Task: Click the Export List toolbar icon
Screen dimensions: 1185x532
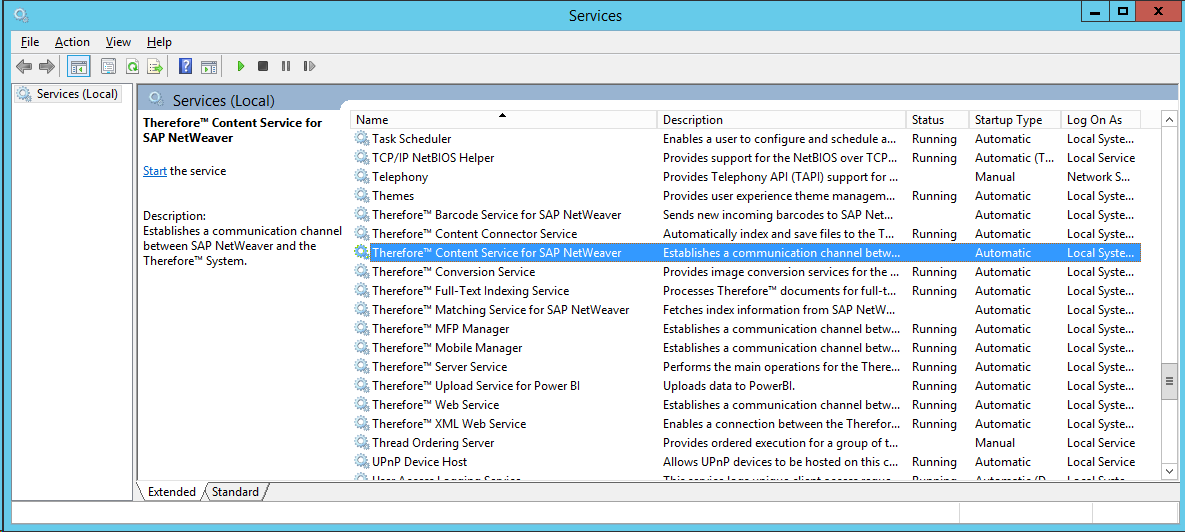Action: (x=155, y=67)
